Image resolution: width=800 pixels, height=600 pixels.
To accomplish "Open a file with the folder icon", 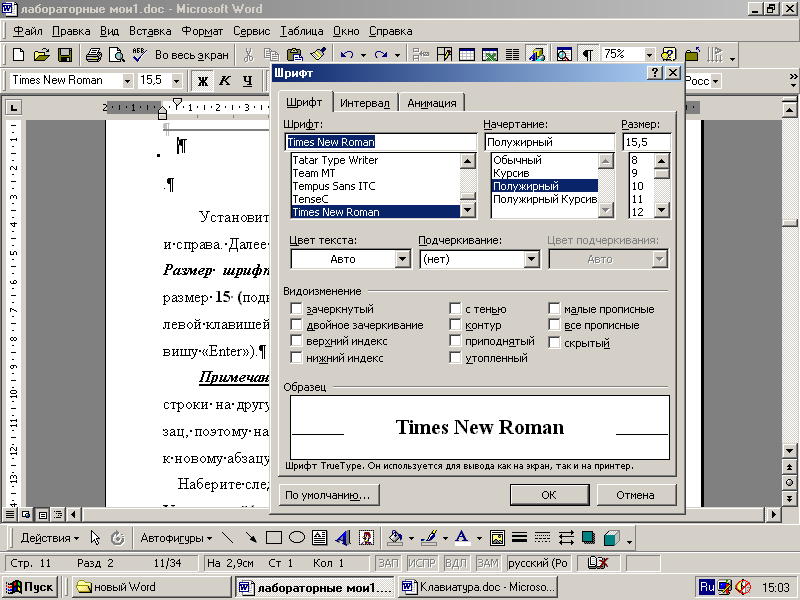I will 42,55.
